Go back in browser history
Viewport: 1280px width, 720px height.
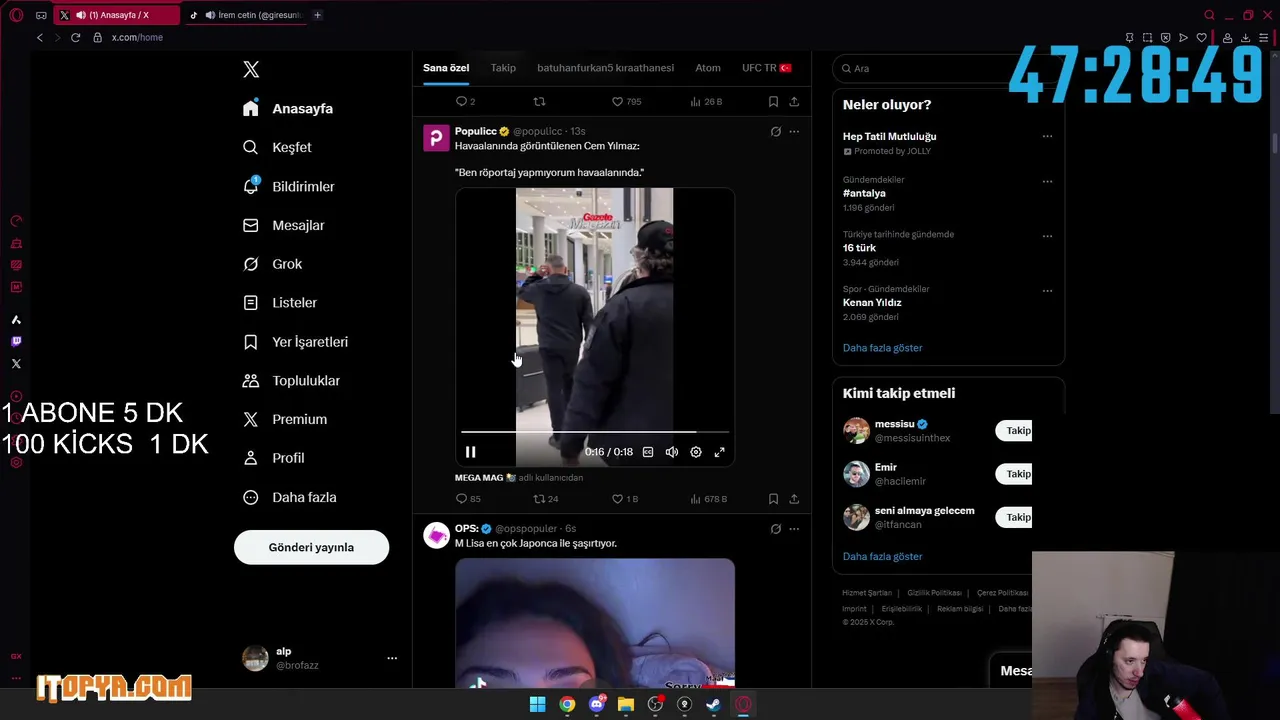(x=40, y=37)
